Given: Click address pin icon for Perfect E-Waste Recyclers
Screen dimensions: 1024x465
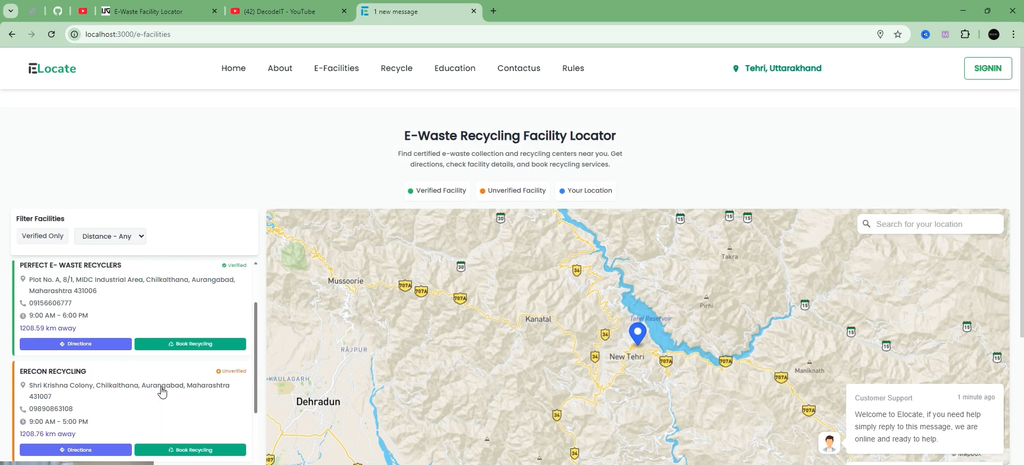Looking at the screenshot, I should (x=23, y=279).
